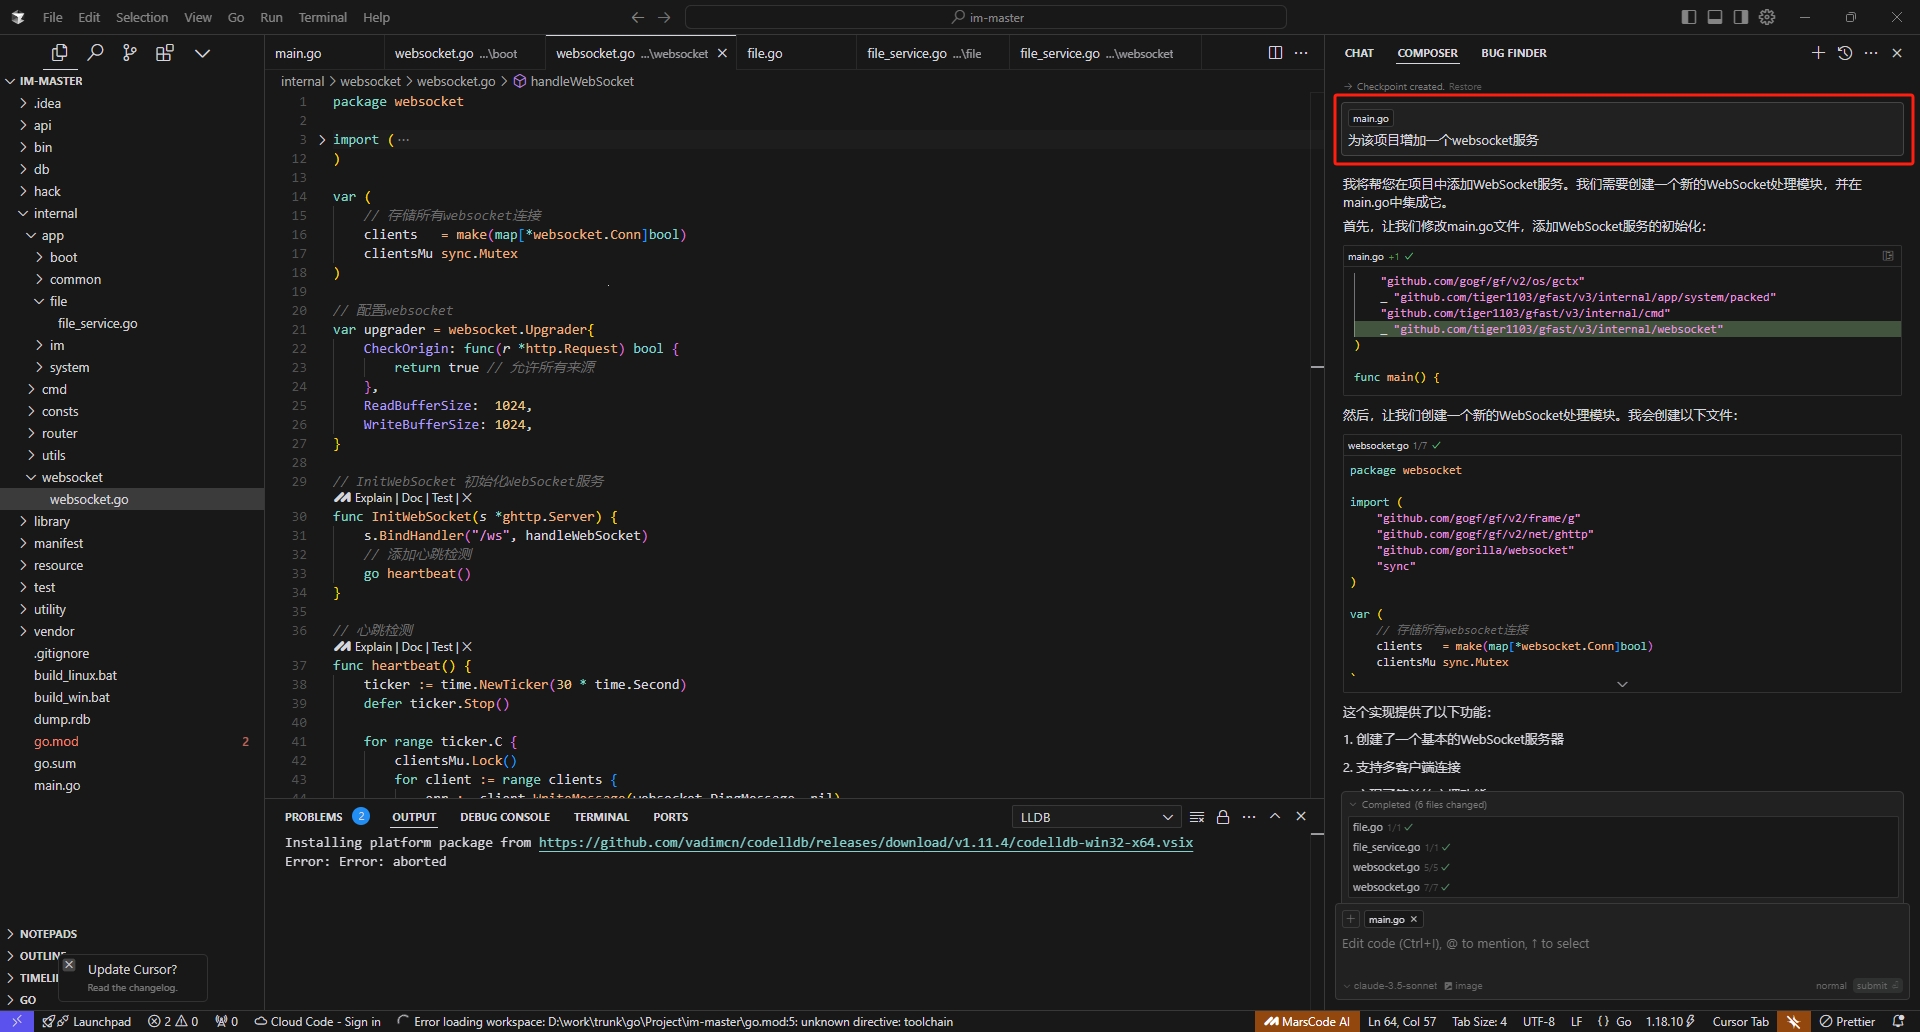Screen dimensions: 1920x1032
Task: Open composer panel more options ellipsis
Action: [1871, 53]
